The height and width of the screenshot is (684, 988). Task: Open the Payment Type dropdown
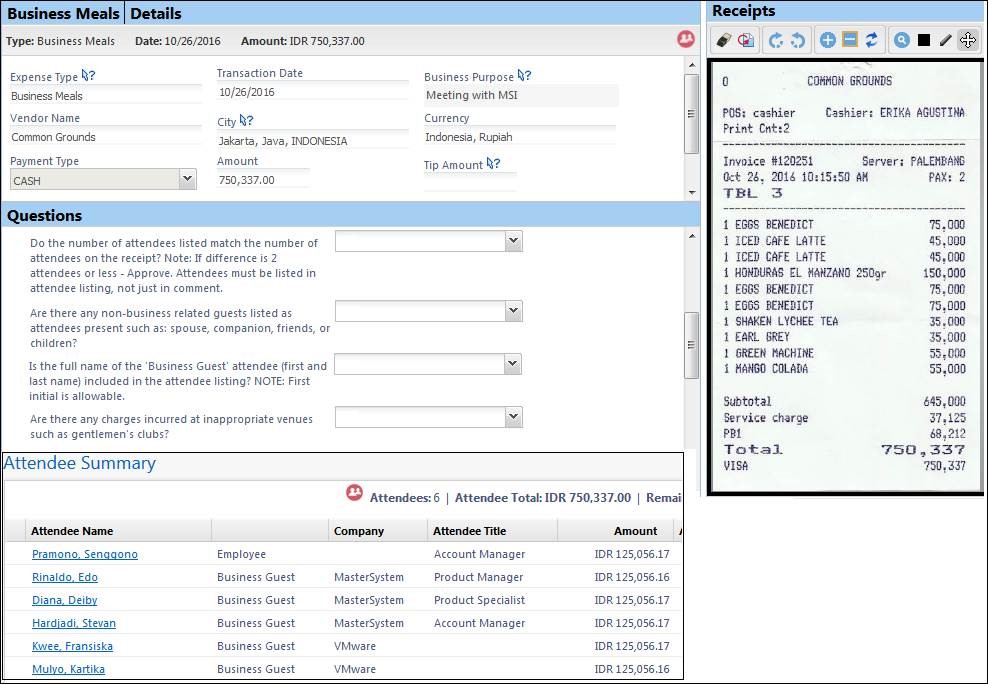pos(186,180)
